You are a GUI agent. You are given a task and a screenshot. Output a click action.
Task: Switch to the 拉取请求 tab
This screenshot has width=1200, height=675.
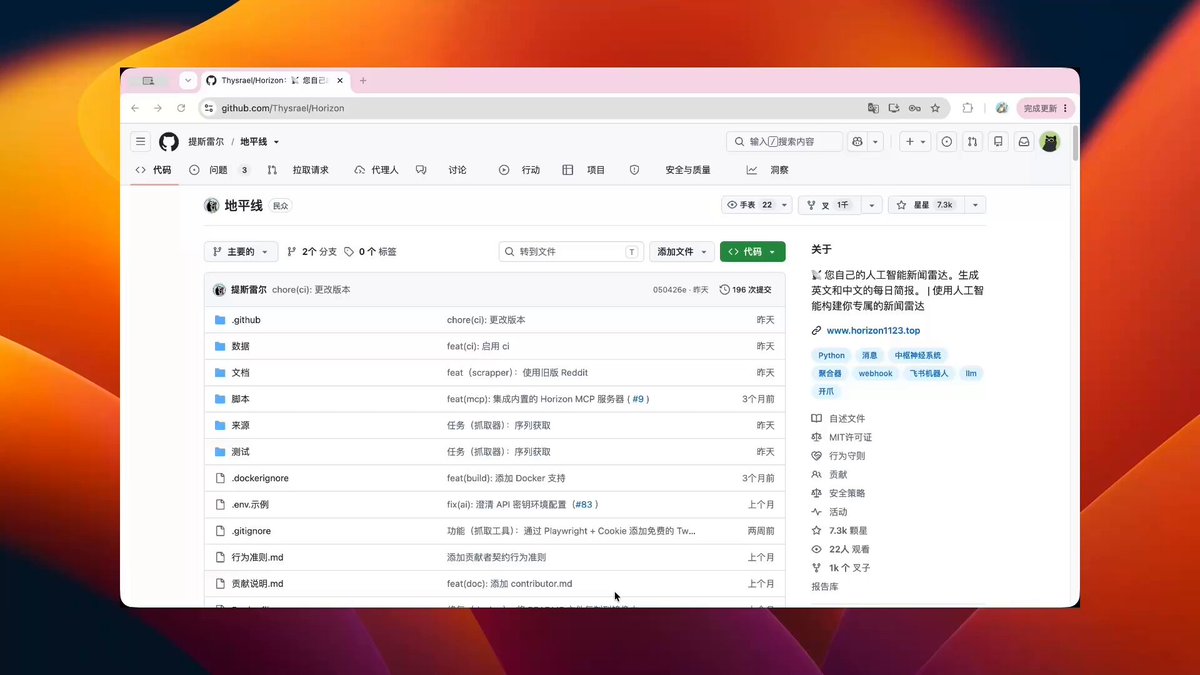pos(299,170)
